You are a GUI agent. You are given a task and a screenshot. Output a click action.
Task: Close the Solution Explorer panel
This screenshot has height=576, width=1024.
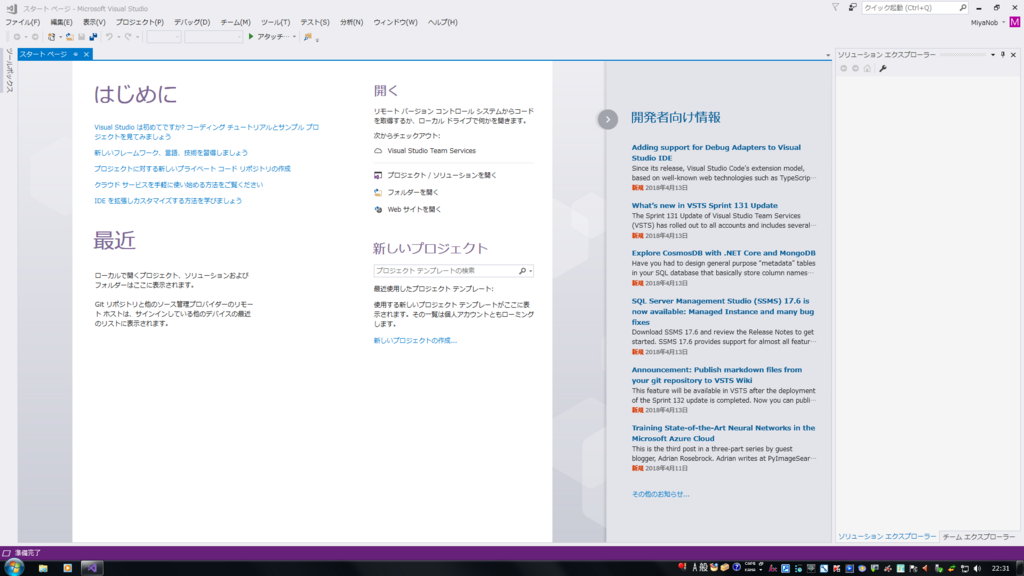point(1014,55)
